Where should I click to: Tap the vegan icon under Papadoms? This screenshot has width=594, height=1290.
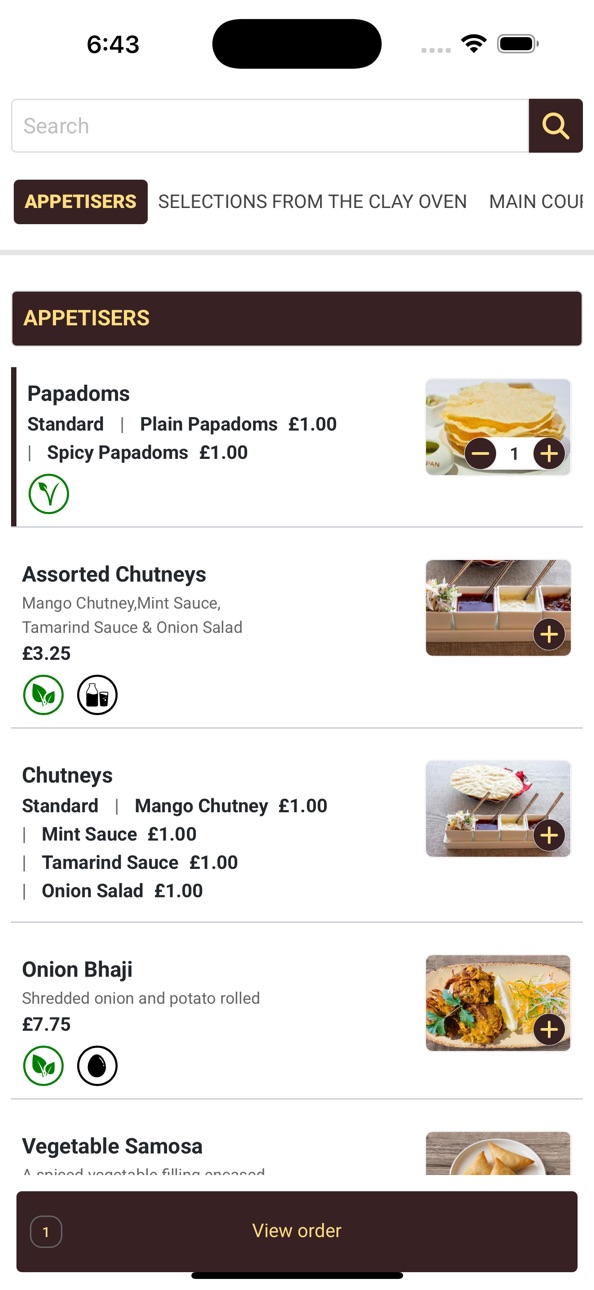[x=48, y=494]
